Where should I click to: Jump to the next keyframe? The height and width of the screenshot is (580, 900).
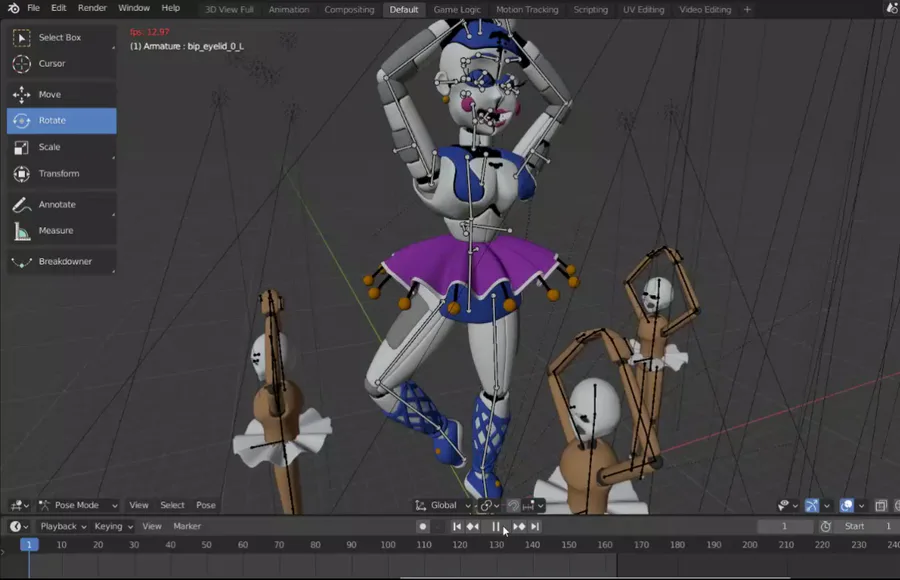519,527
